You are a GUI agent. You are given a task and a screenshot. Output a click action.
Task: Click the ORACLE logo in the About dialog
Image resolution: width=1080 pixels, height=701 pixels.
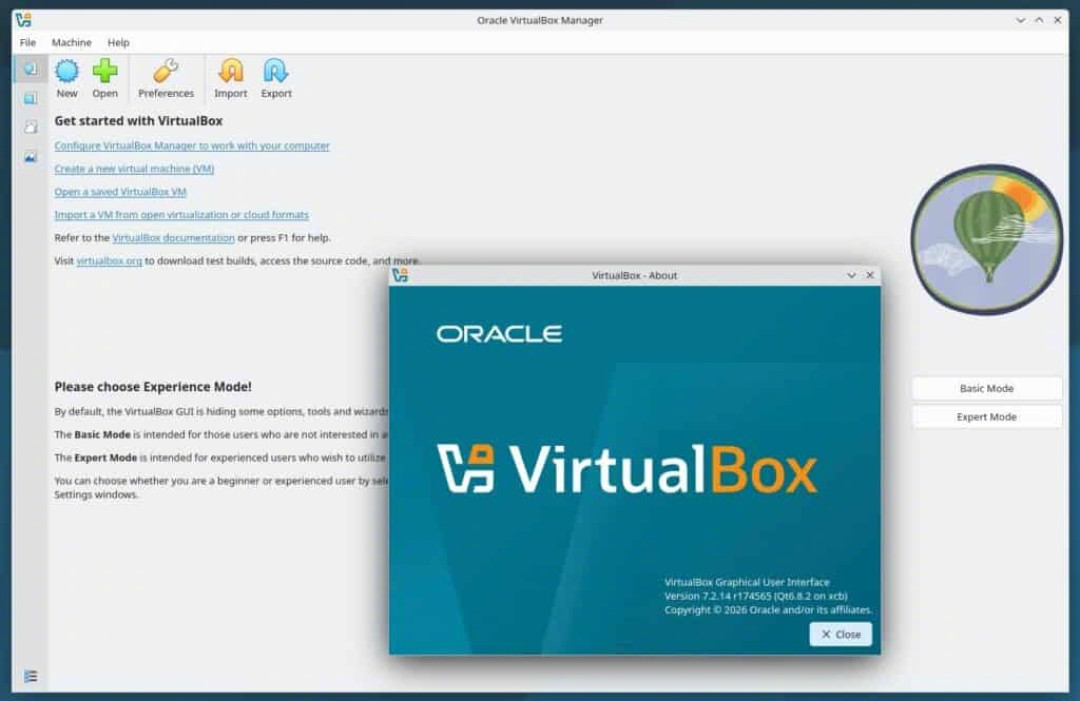[499, 334]
